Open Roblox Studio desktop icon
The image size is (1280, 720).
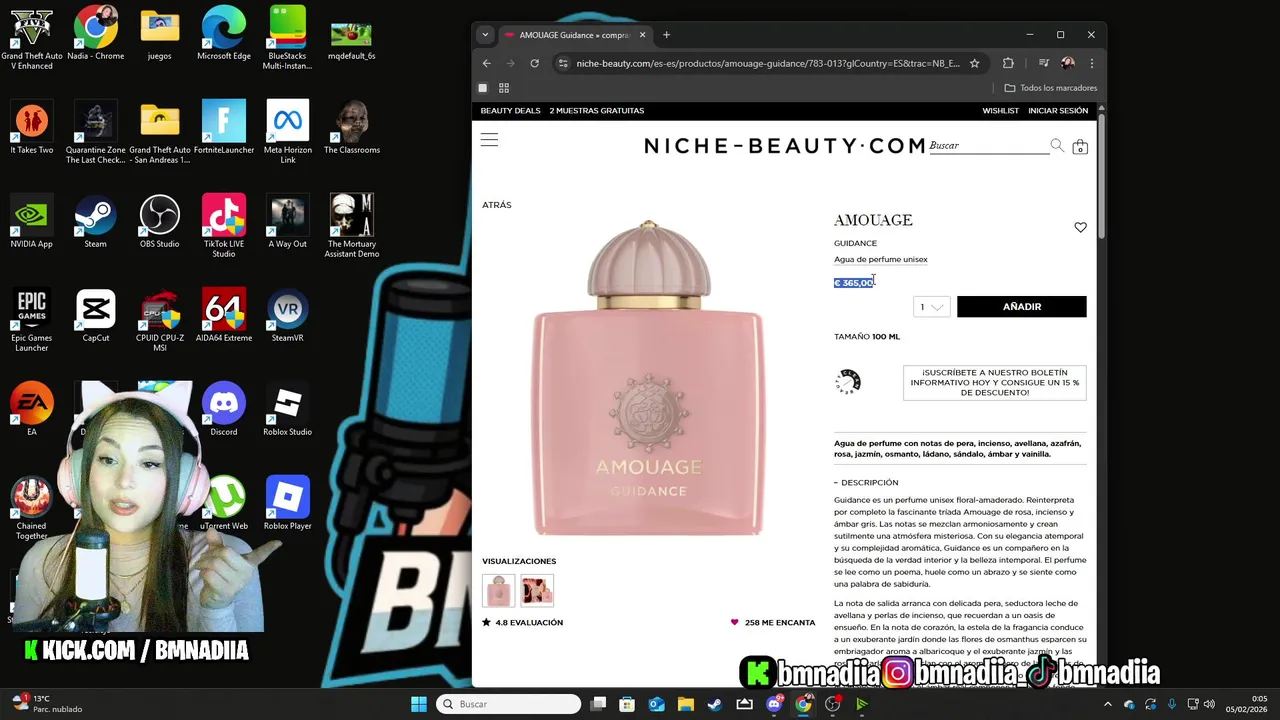tap(288, 409)
